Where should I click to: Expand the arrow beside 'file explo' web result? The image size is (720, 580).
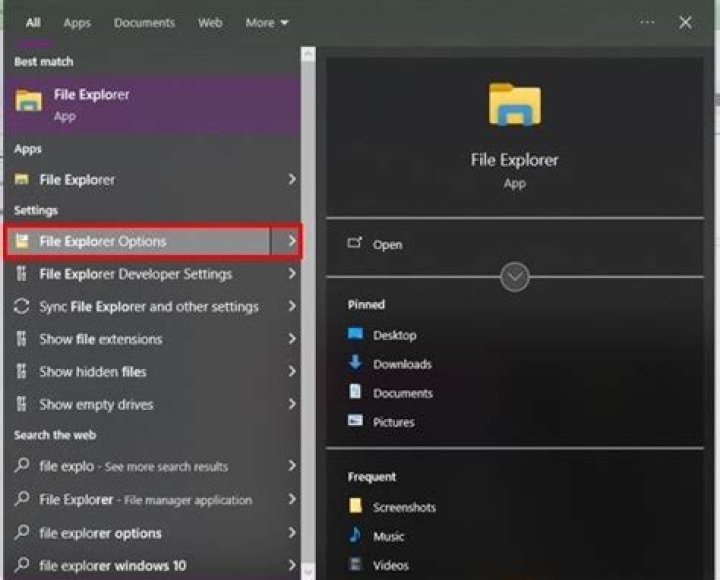click(292, 466)
